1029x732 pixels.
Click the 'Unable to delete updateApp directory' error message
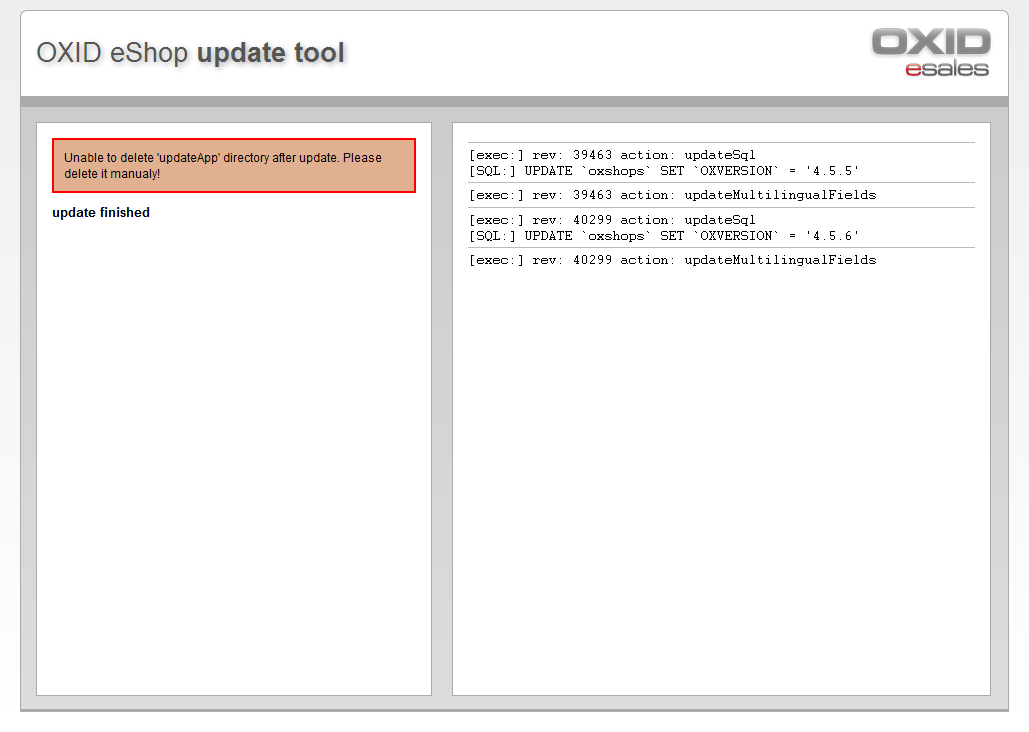234,165
